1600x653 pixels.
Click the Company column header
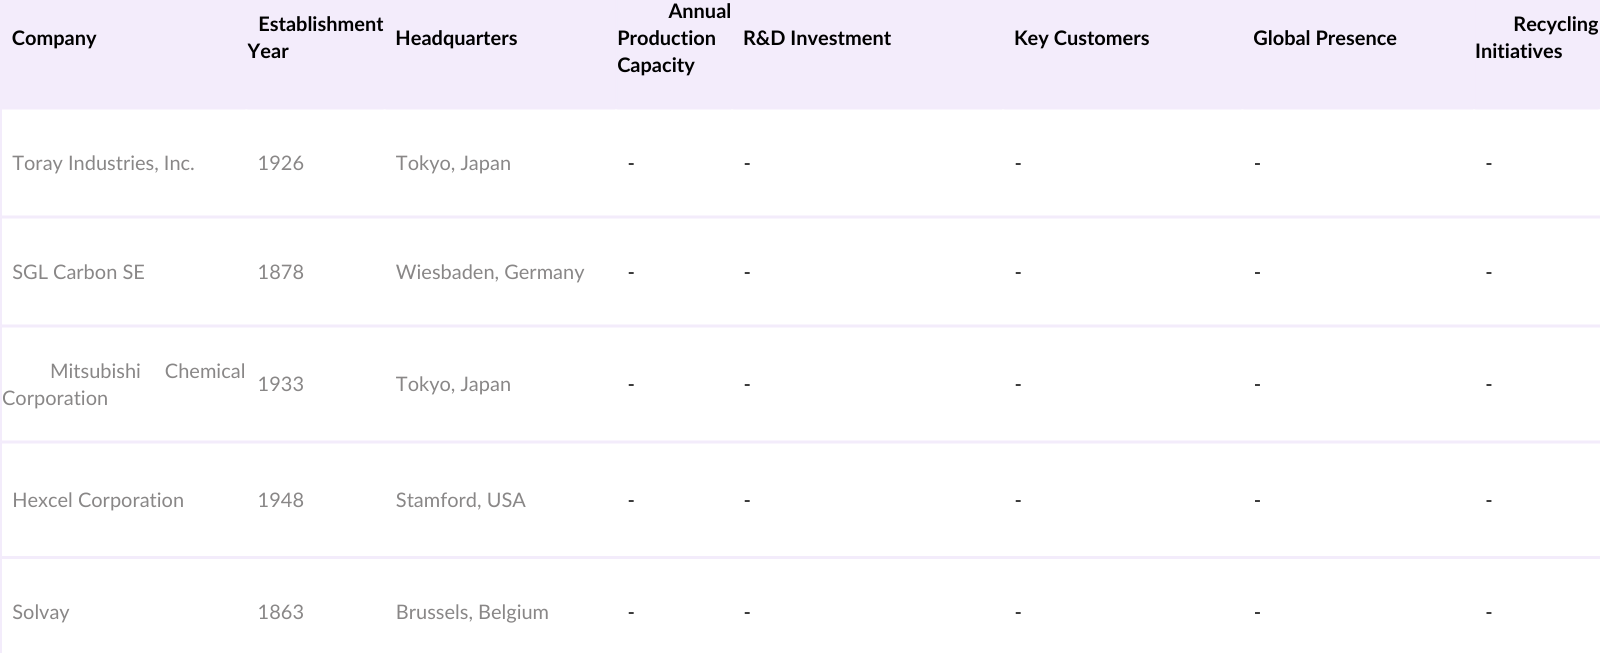click(x=54, y=38)
